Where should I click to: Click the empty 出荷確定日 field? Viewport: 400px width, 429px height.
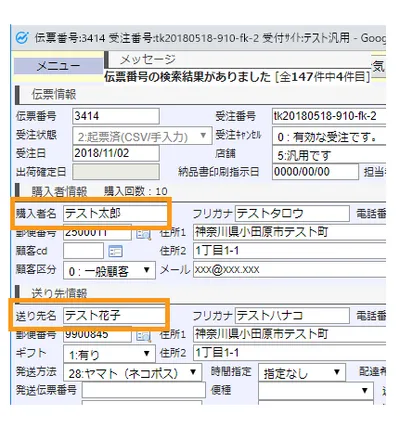(116, 172)
